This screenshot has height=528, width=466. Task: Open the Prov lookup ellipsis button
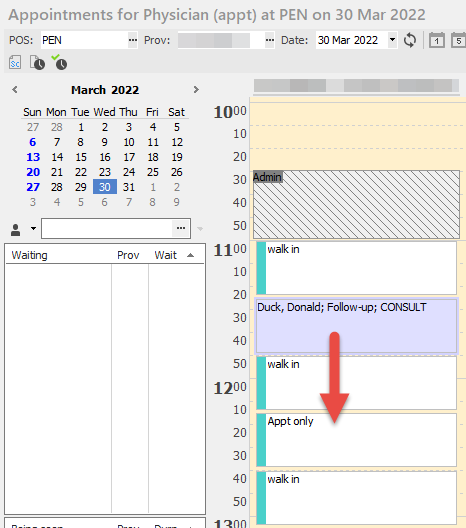pyautogui.click(x=270, y=40)
